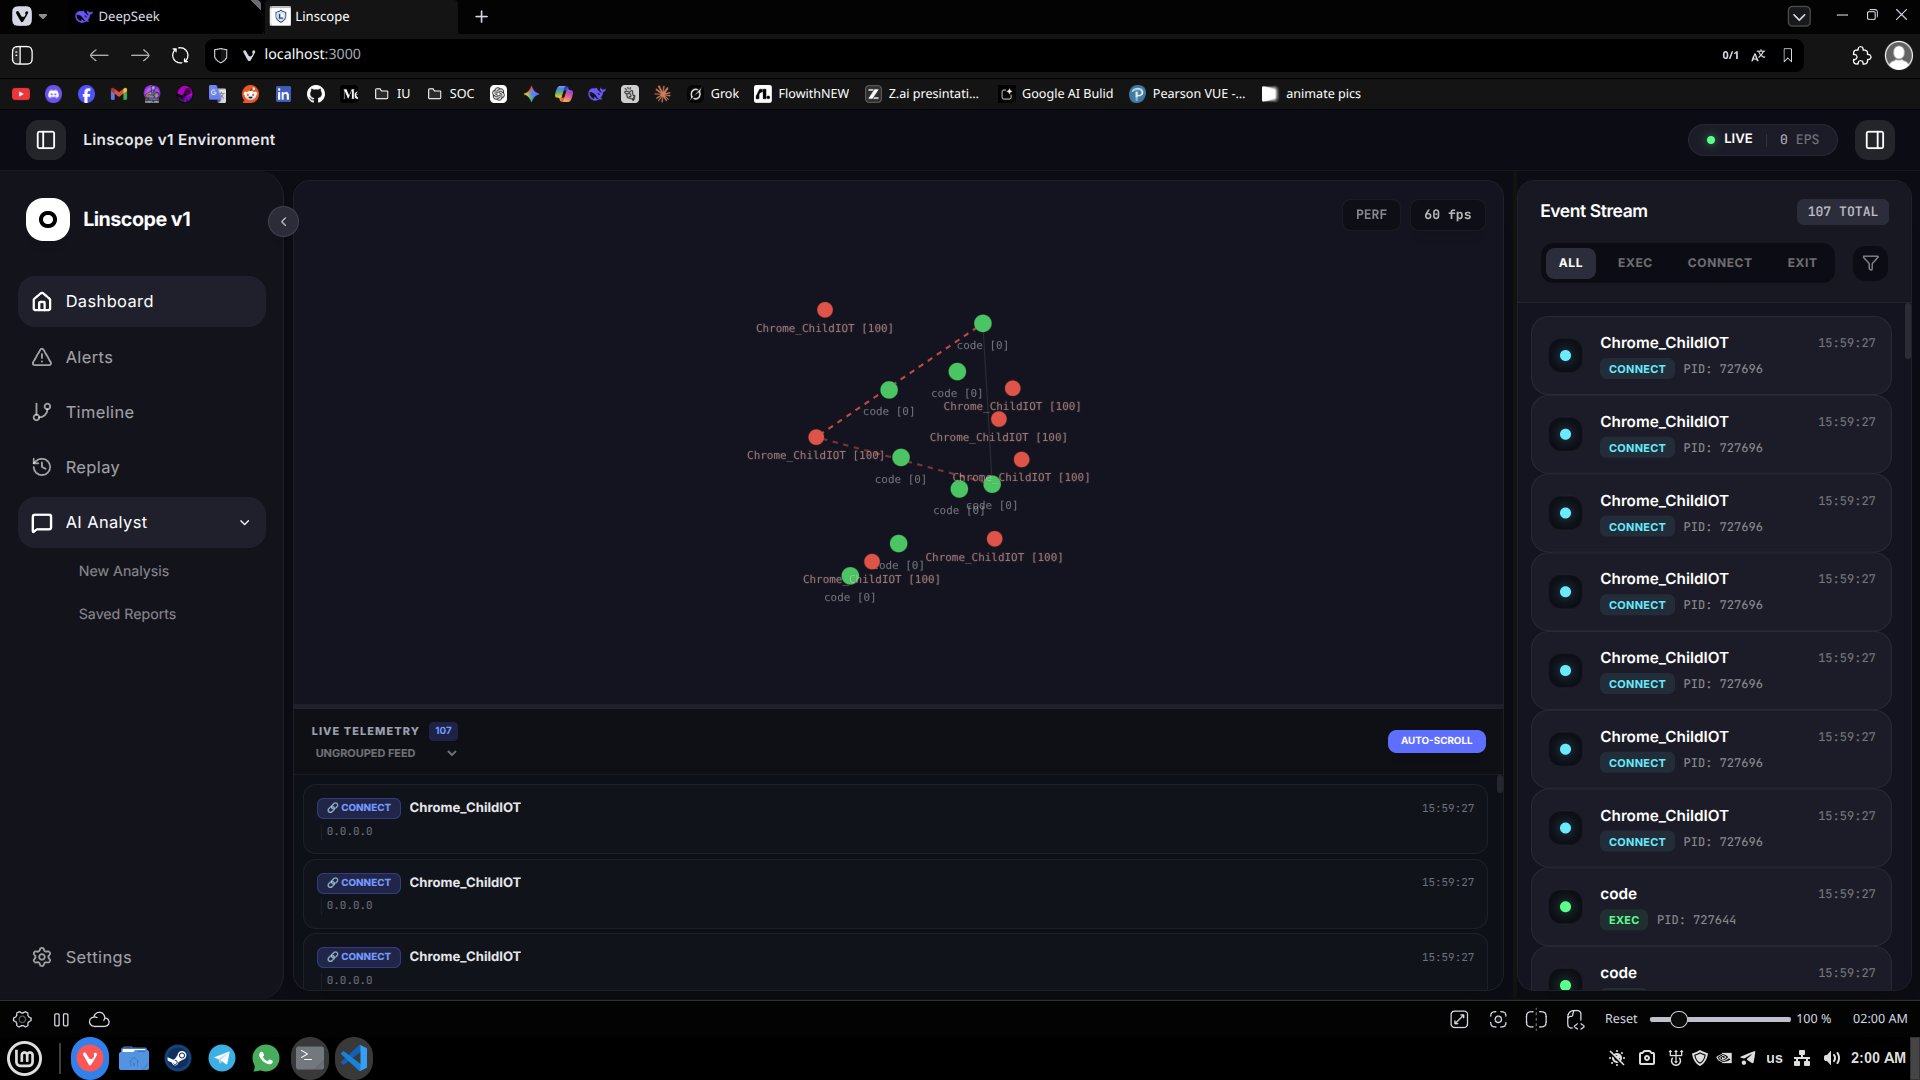Open the Linux Mint start menu
The image size is (1920, 1080).
(x=24, y=1058)
